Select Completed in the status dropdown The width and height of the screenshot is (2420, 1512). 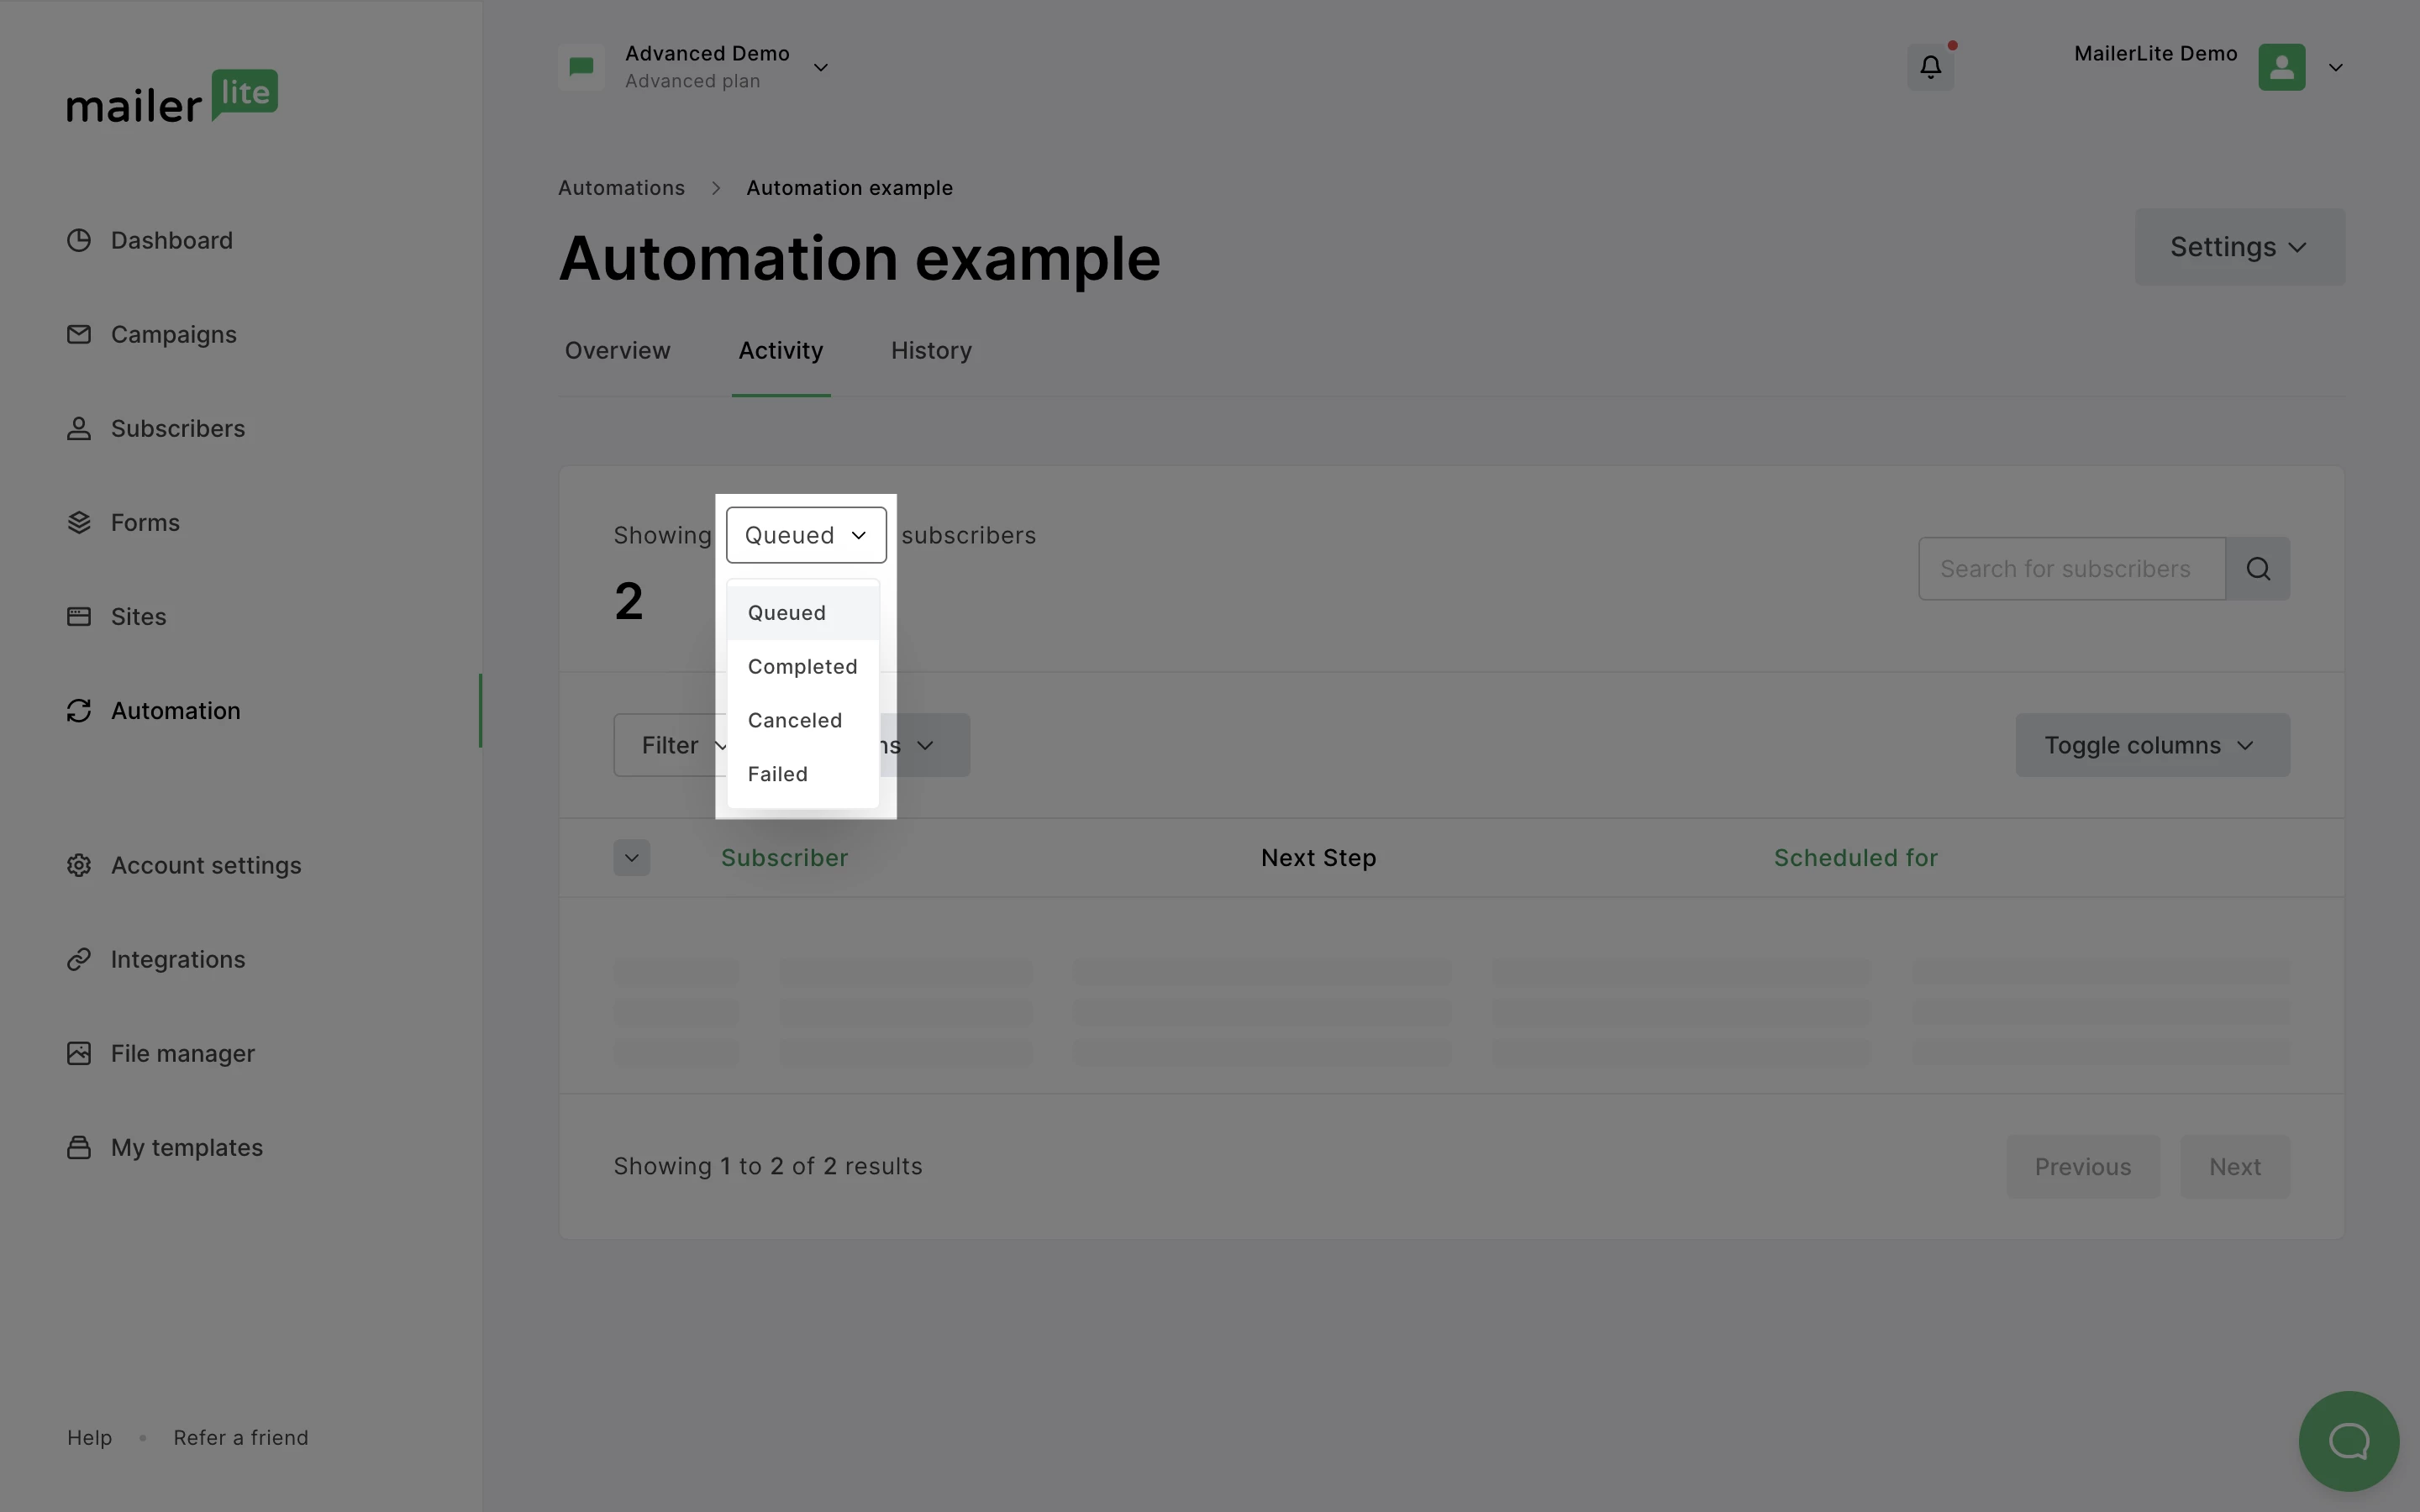point(802,667)
